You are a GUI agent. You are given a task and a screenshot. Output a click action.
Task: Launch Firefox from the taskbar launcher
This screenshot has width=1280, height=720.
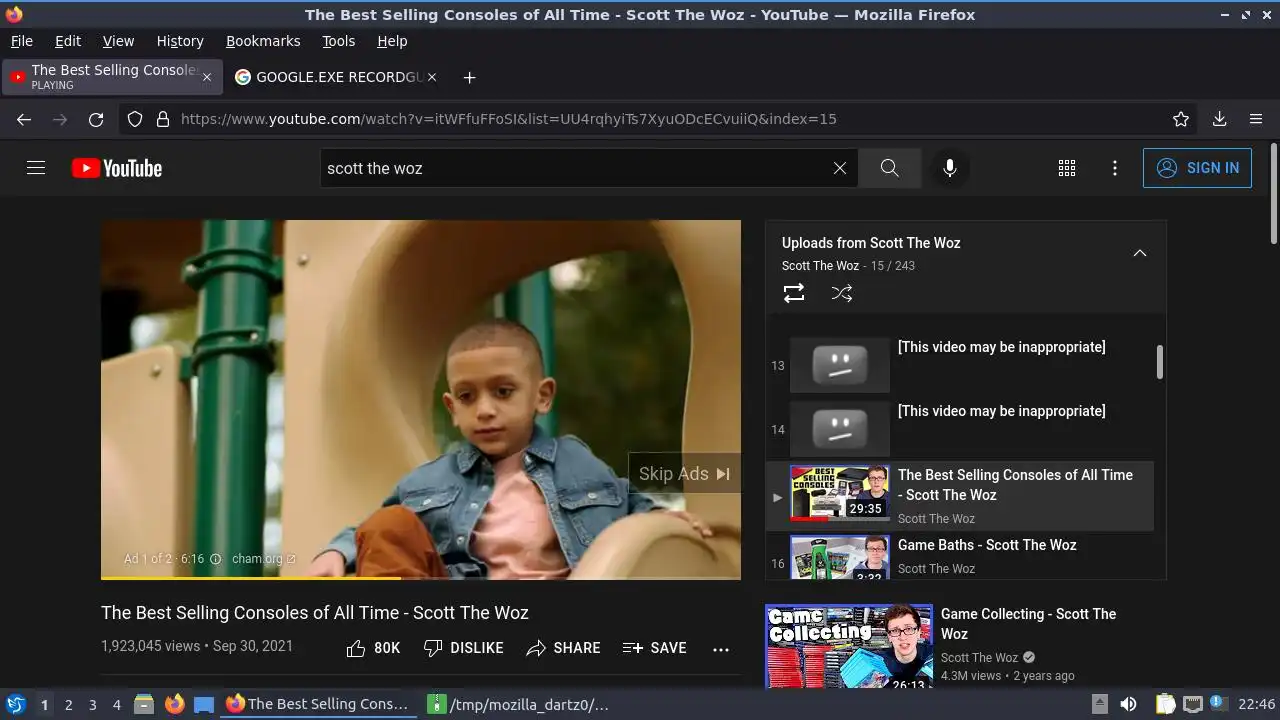pos(174,704)
